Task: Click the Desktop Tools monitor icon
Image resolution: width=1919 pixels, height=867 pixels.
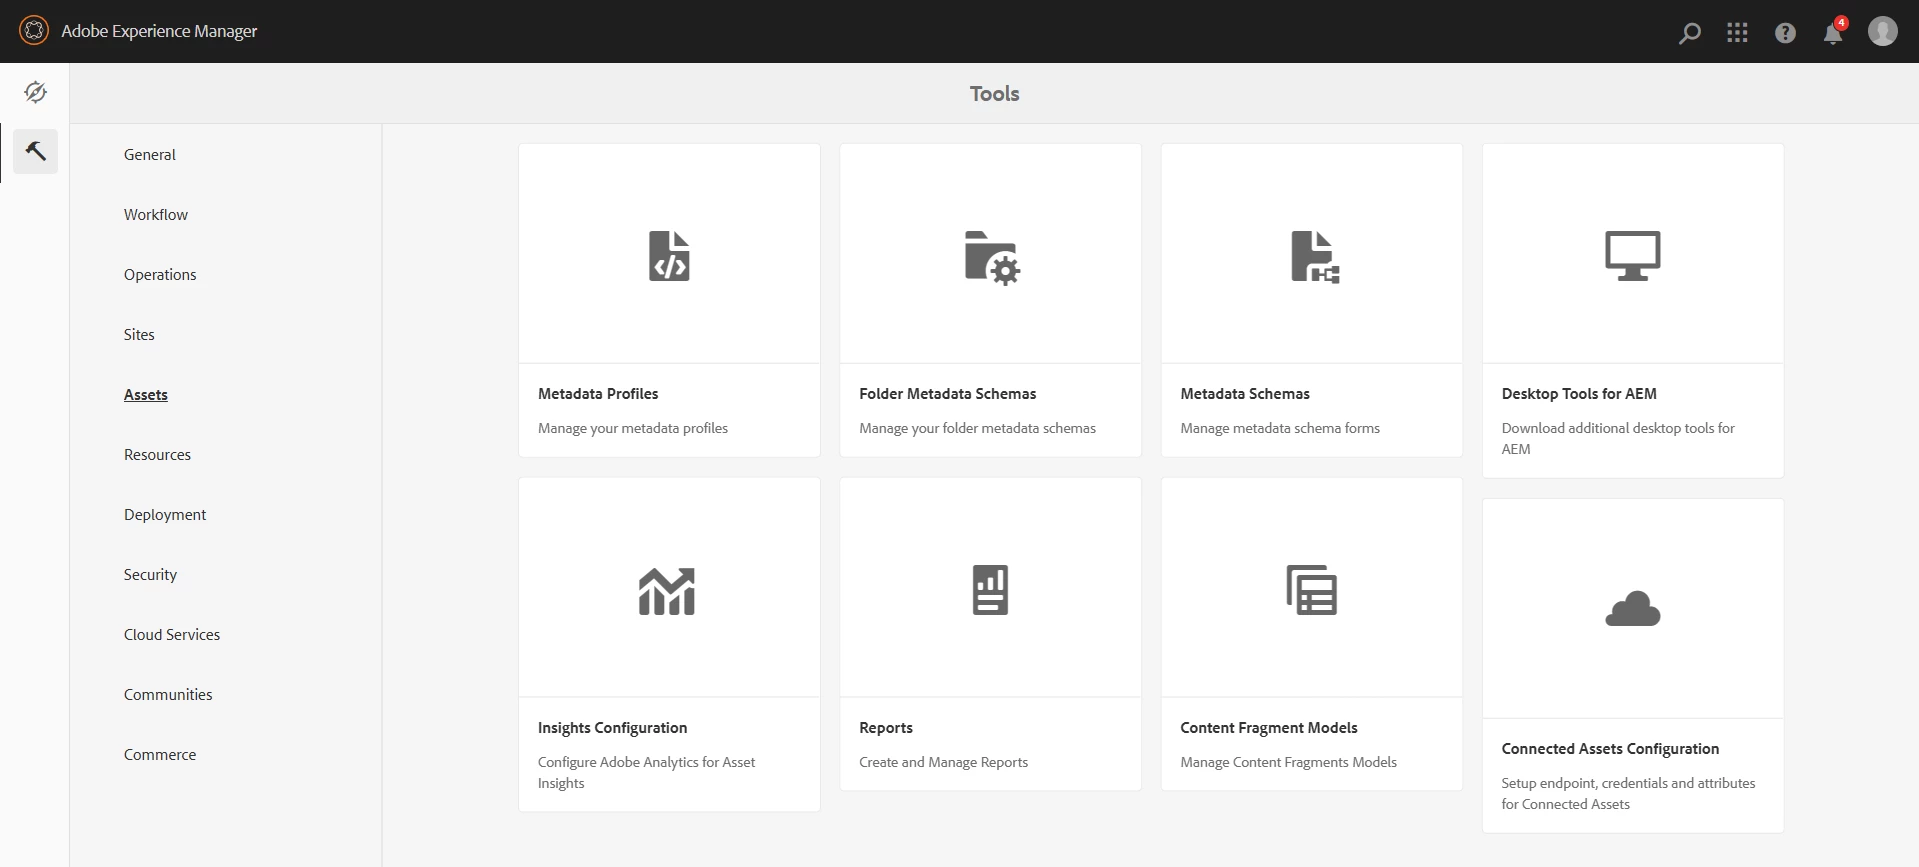Action: tap(1633, 256)
